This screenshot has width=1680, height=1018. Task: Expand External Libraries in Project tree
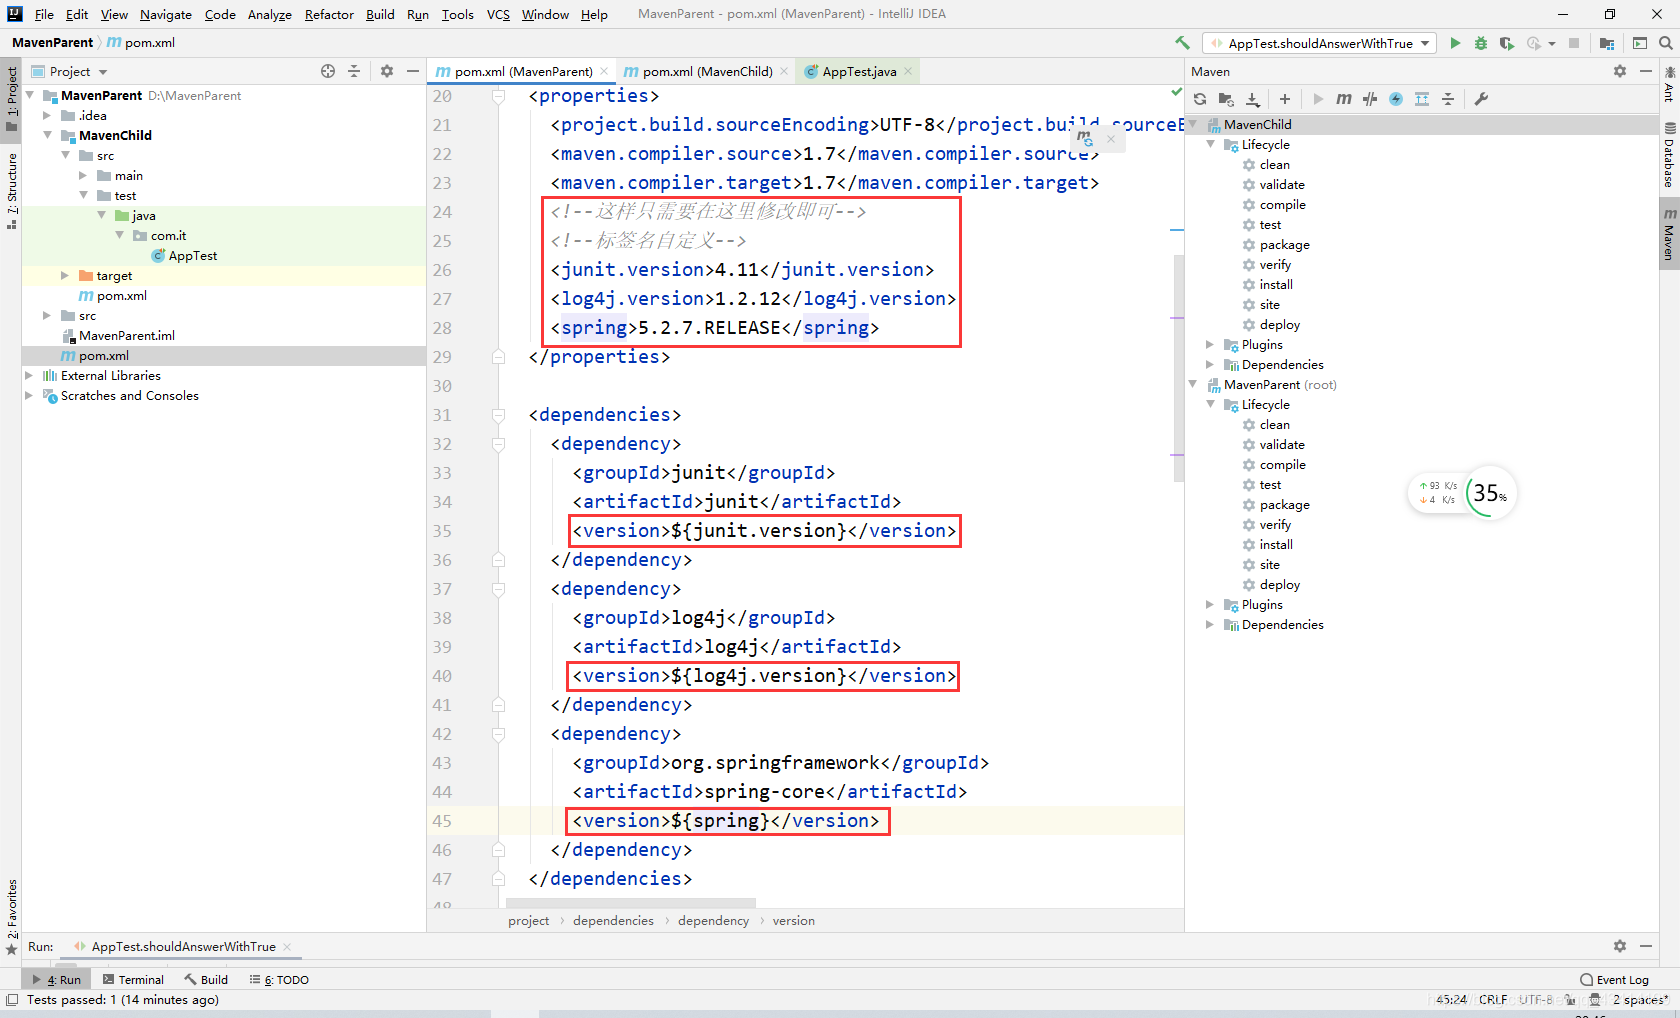point(29,375)
